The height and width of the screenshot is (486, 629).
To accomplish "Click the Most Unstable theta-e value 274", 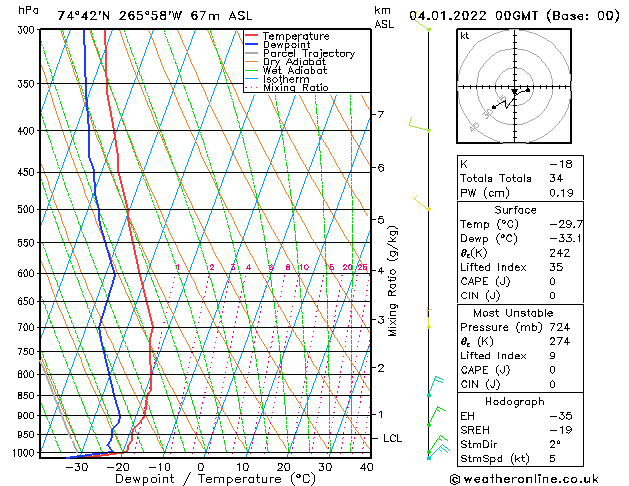I will [x=560, y=341].
